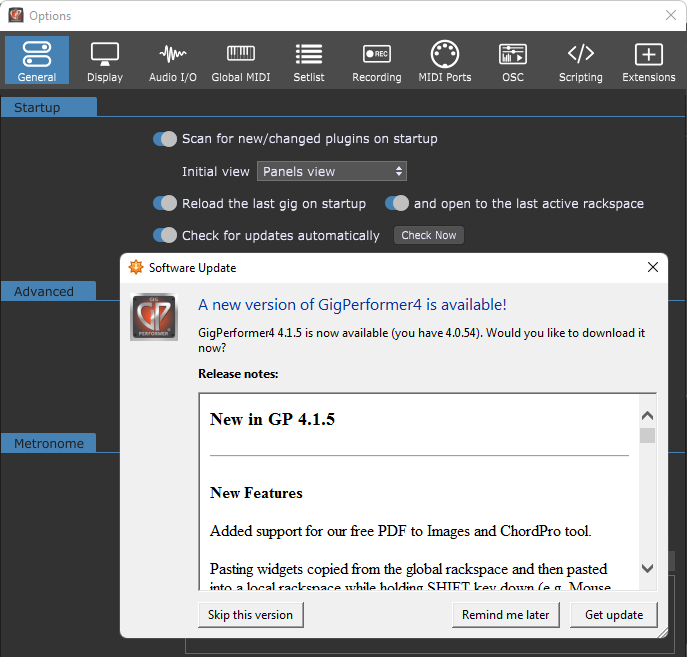
Task: Close the Options window
Action: pos(671,15)
